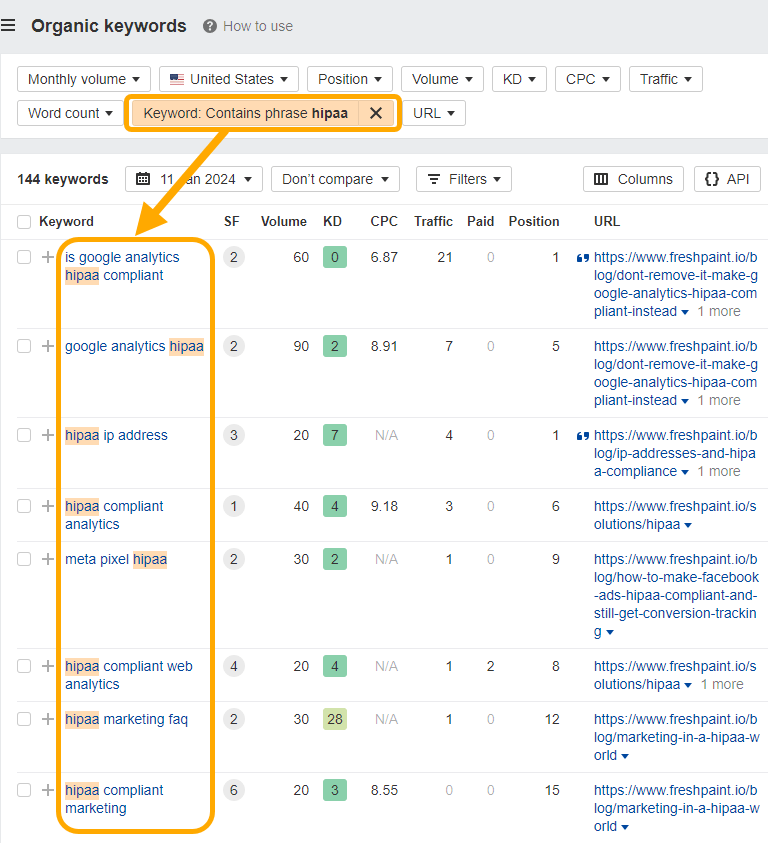Open the Monthly volume dropdown
Image resolution: width=768 pixels, height=843 pixels.
coord(83,78)
